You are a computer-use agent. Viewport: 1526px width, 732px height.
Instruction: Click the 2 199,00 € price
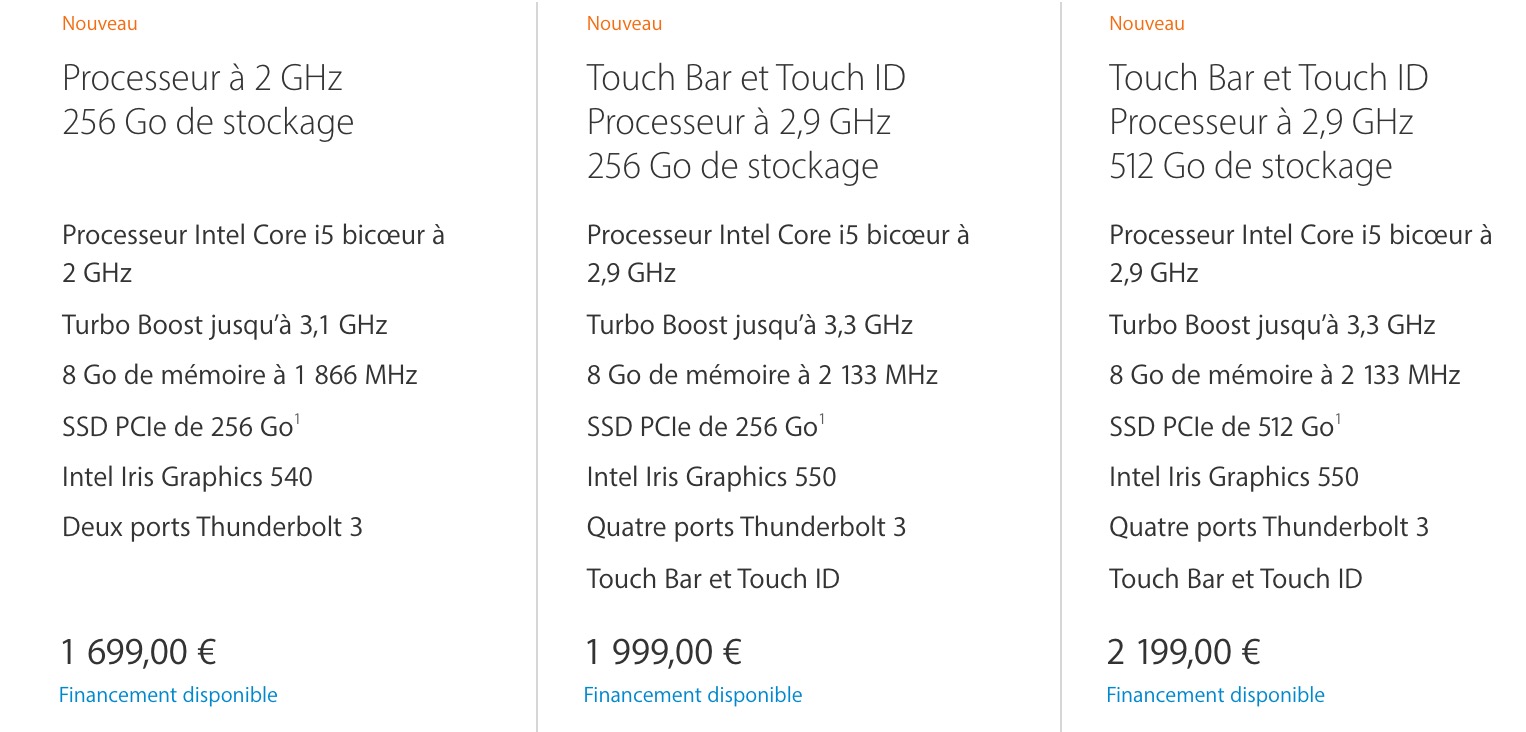(1184, 652)
